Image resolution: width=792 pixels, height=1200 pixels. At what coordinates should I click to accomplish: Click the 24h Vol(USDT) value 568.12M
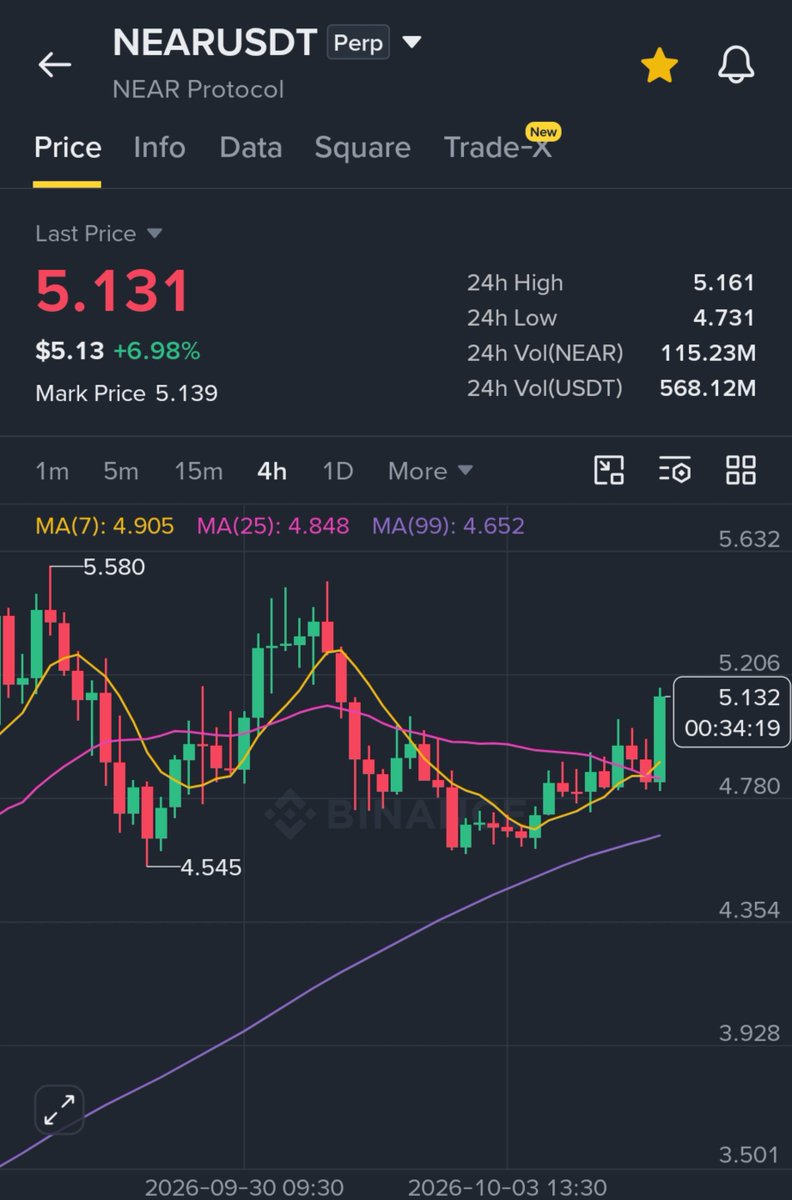coord(708,388)
